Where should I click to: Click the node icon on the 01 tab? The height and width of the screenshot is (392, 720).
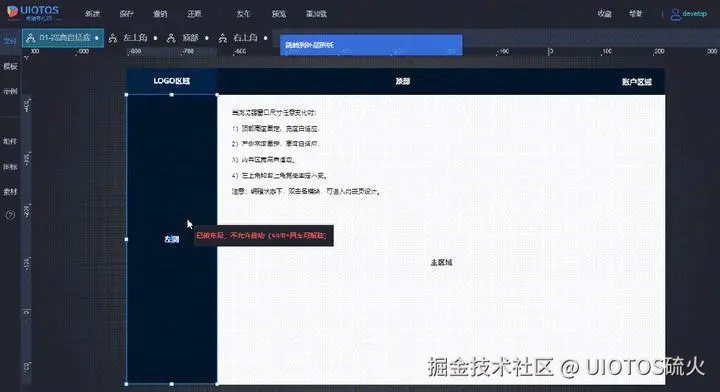tap(31, 38)
